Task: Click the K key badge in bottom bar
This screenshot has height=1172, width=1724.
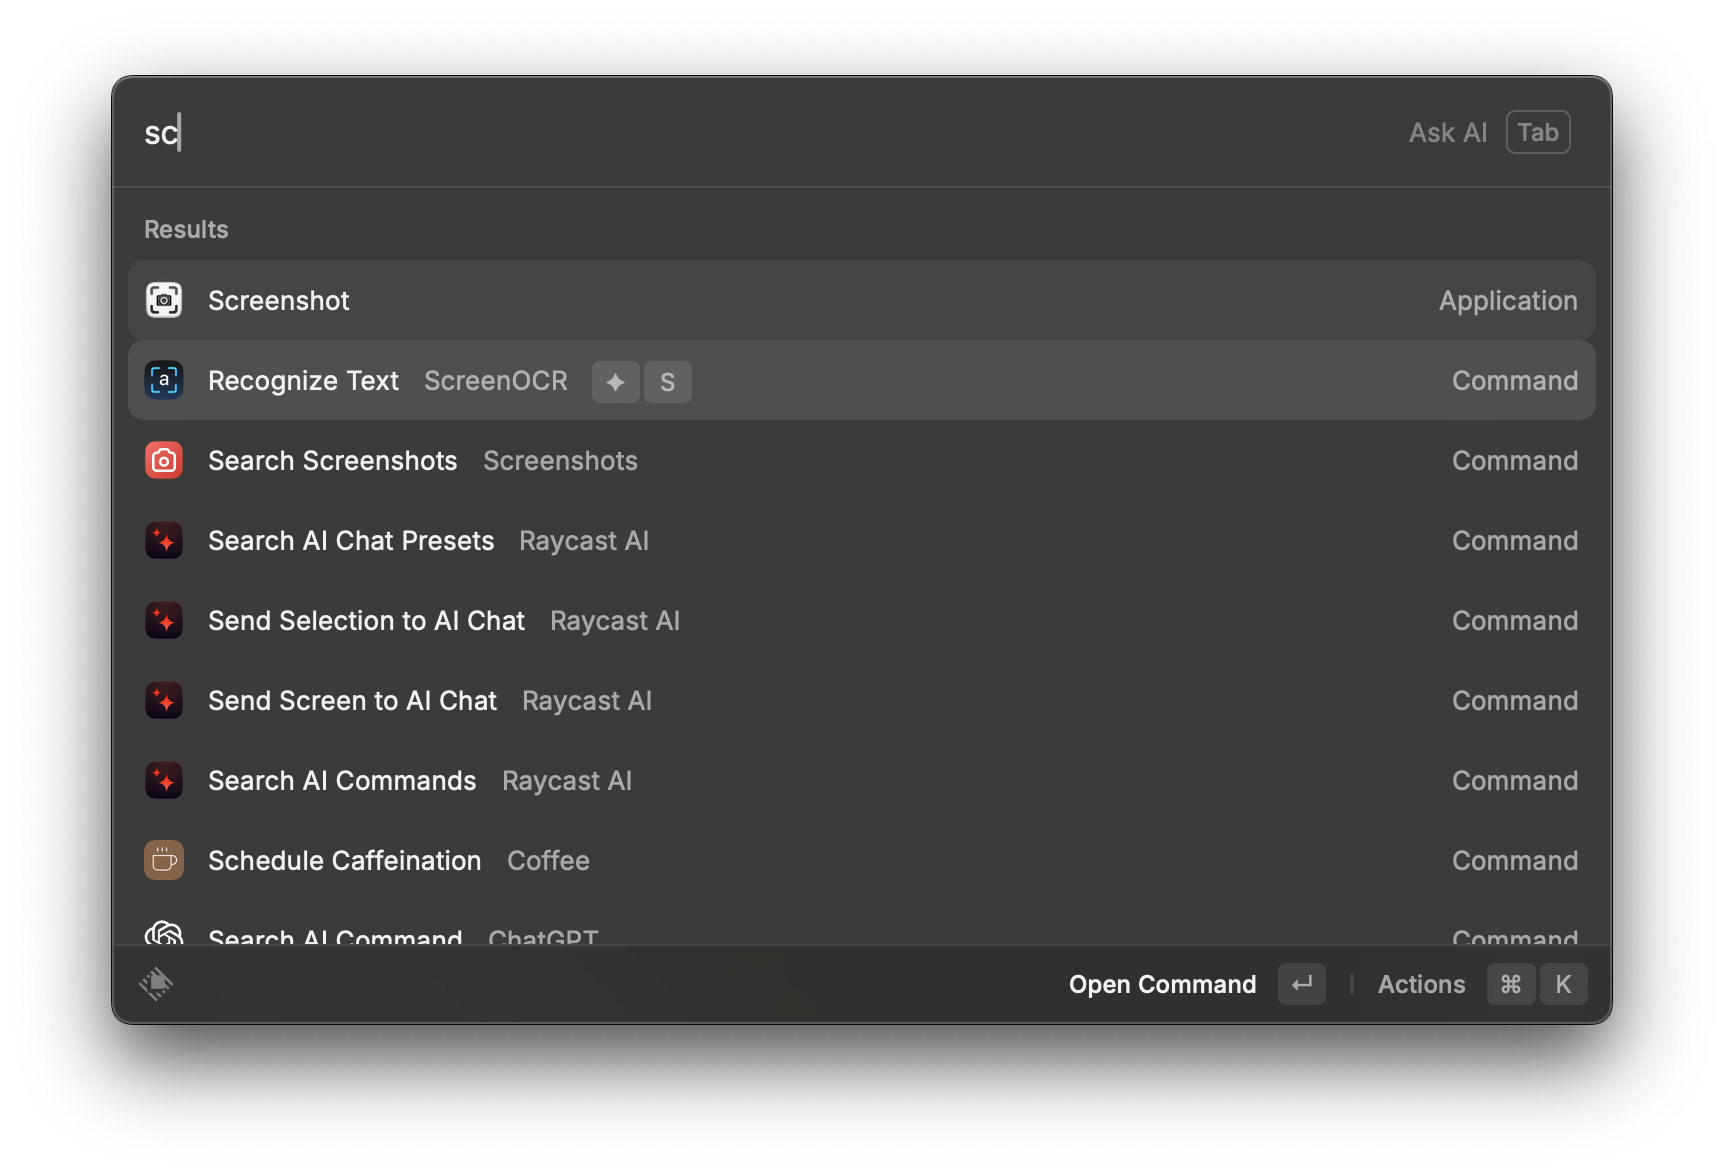Action: pyautogui.click(x=1563, y=984)
